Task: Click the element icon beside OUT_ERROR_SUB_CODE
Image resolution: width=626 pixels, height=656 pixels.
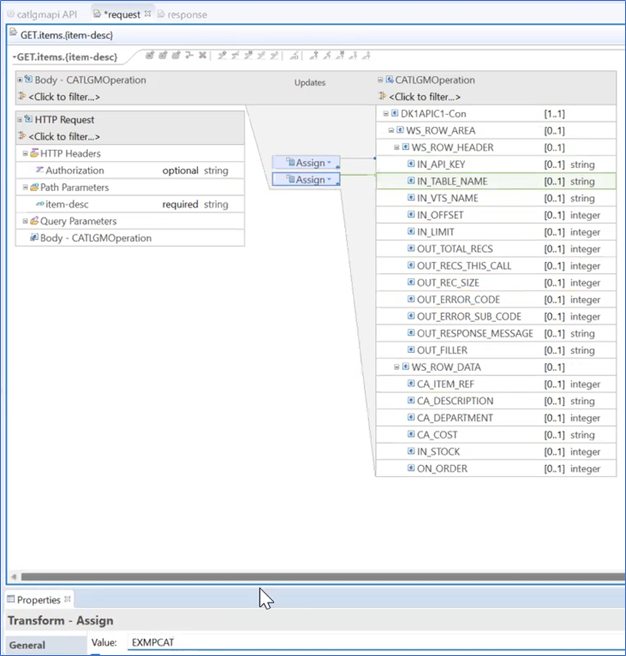Action: [x=411, y=316]
